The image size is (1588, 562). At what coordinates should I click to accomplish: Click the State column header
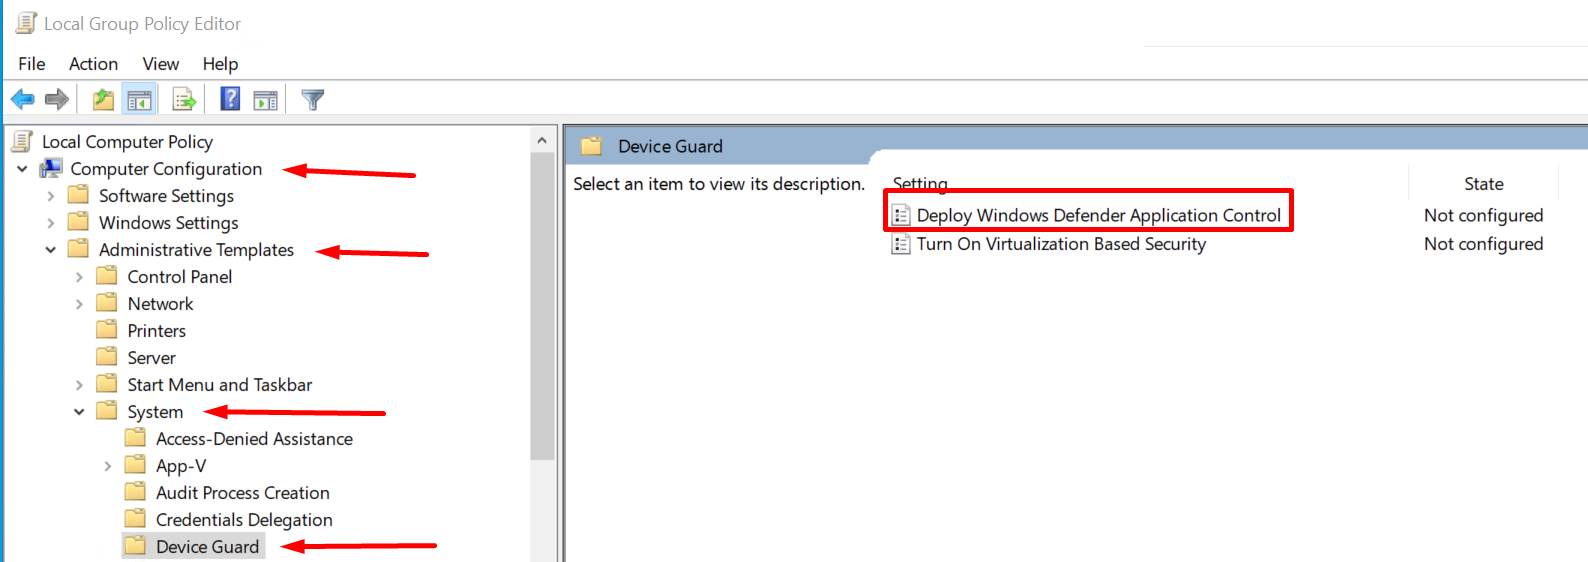(1483, 184)
